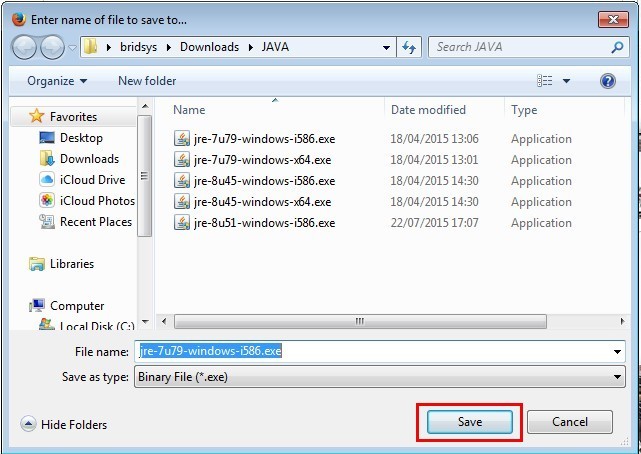Screen dimensions: 641x454
Task: Select Downloads in the address path
Action: pyautogui.click(x=209, y=47)
